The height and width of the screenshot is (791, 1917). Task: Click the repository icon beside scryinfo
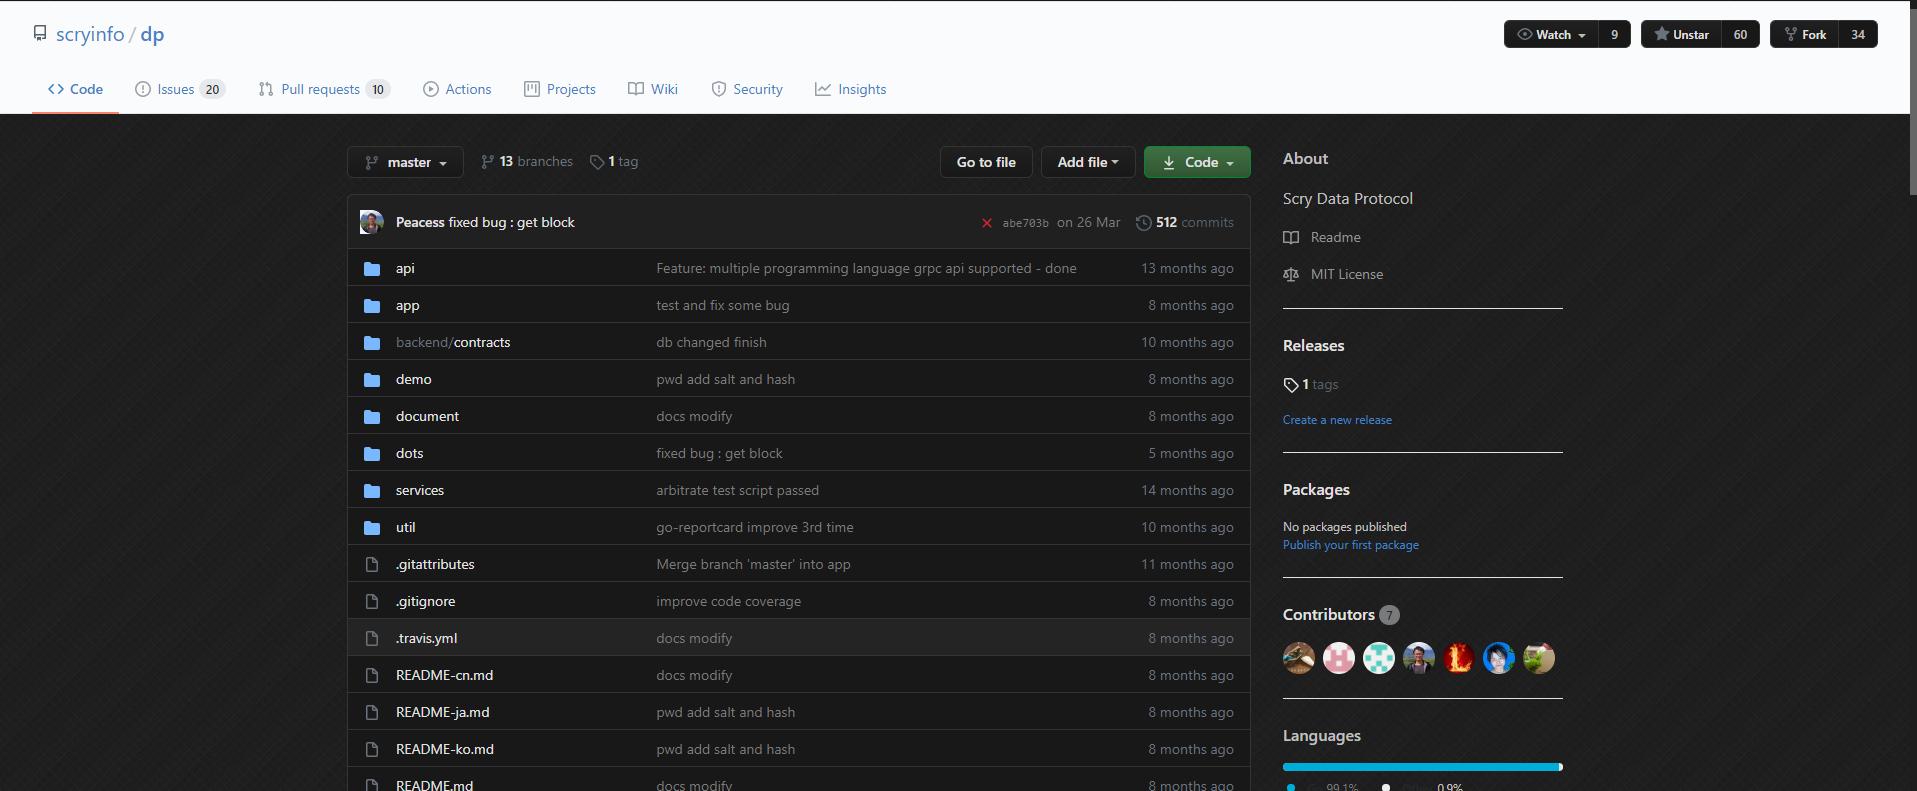tap(40, 34)
